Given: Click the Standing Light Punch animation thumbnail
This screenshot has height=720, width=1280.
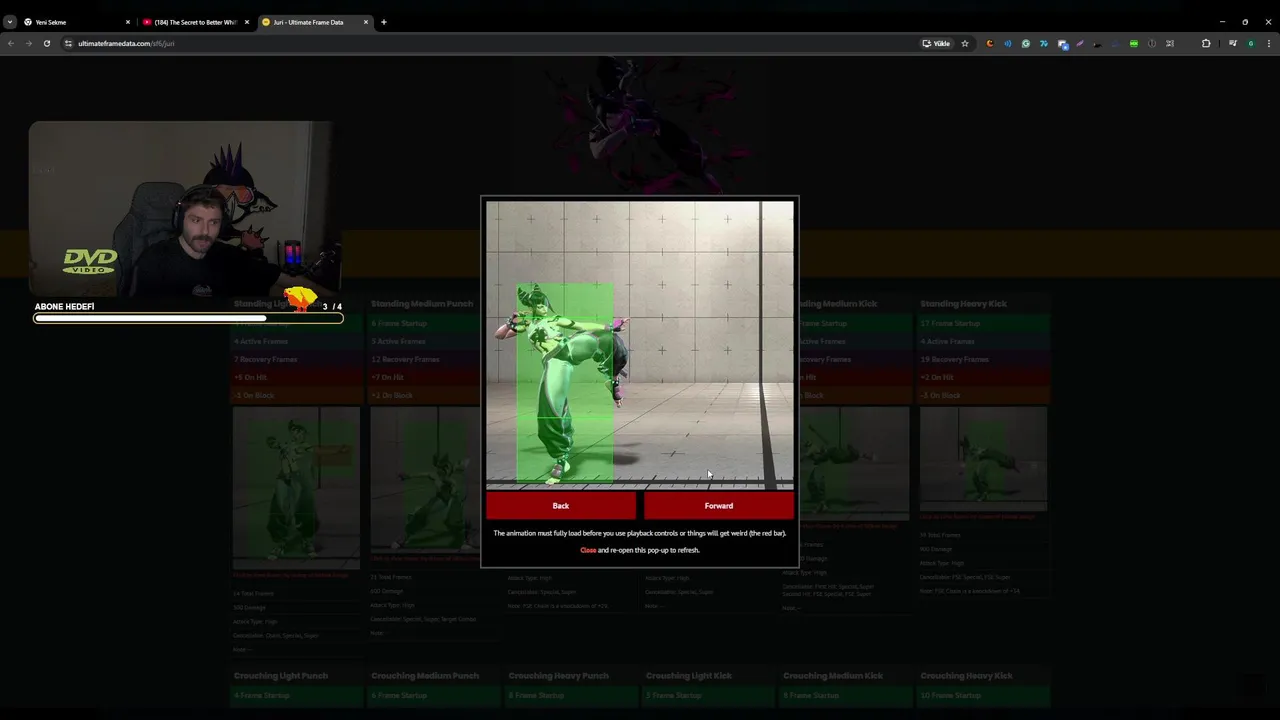Looking at the screenshot, I should coord(296,487).
